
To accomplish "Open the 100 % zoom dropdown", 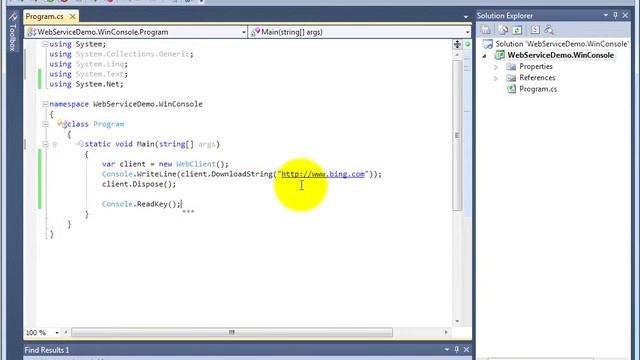I will click(56, 333).
